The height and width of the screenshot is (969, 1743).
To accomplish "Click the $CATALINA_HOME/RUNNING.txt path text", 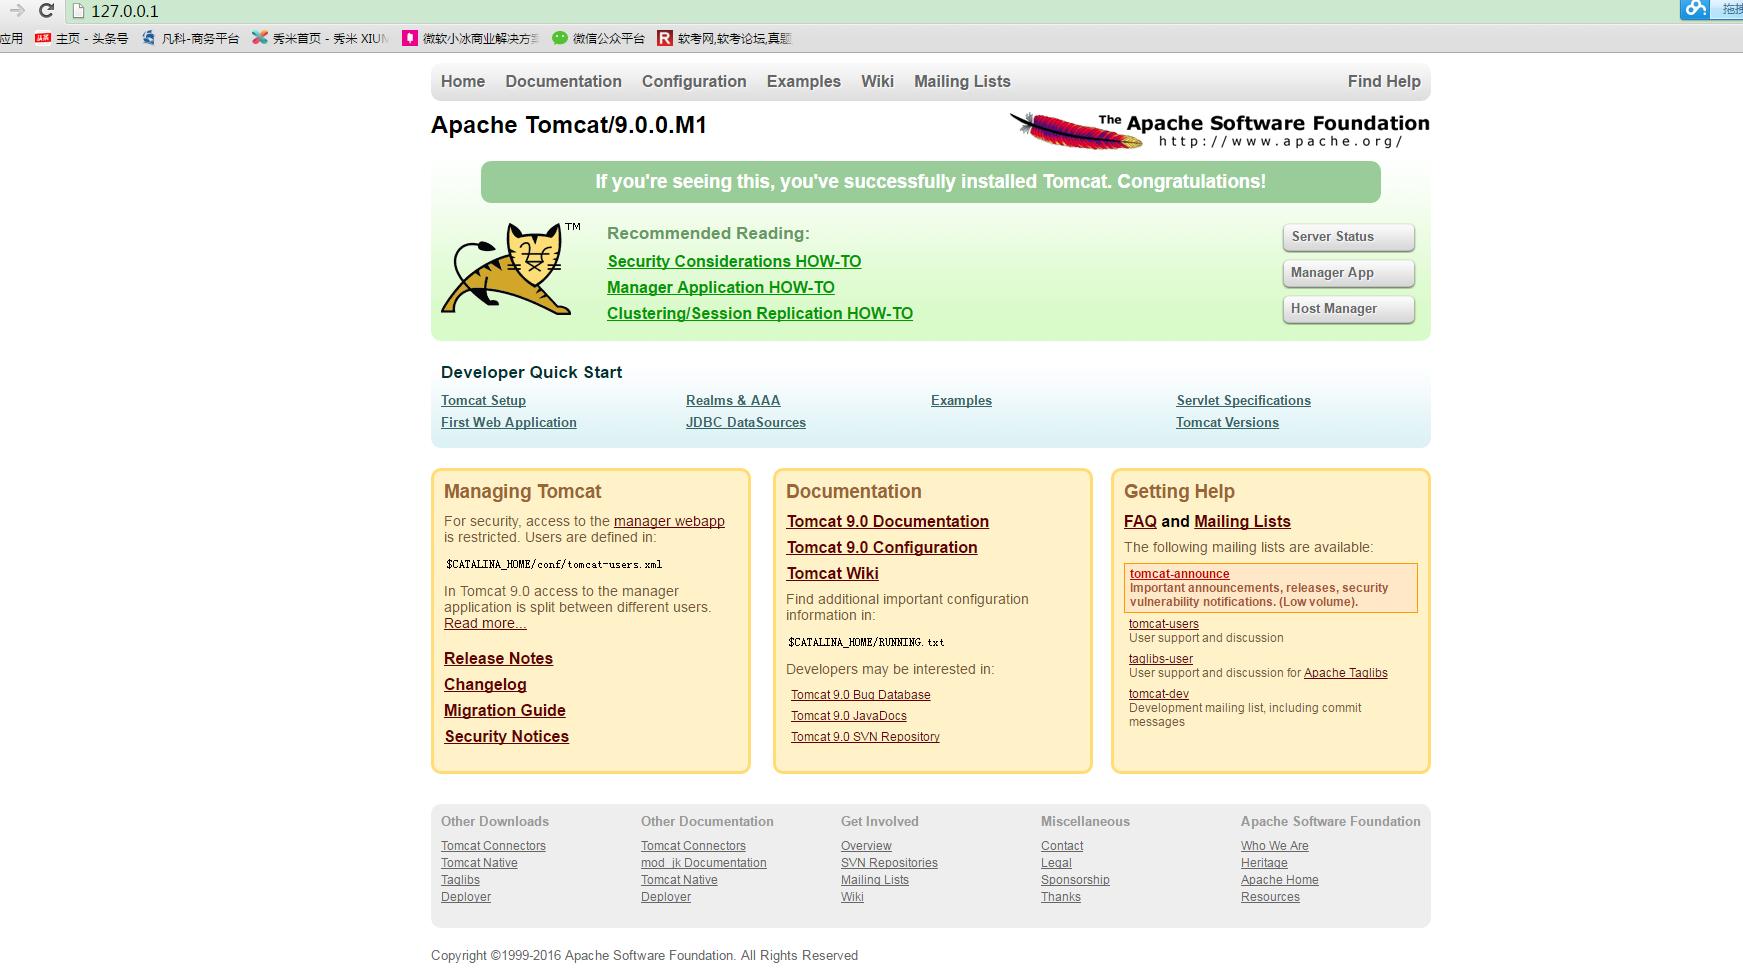I will (x=866, y=642).
